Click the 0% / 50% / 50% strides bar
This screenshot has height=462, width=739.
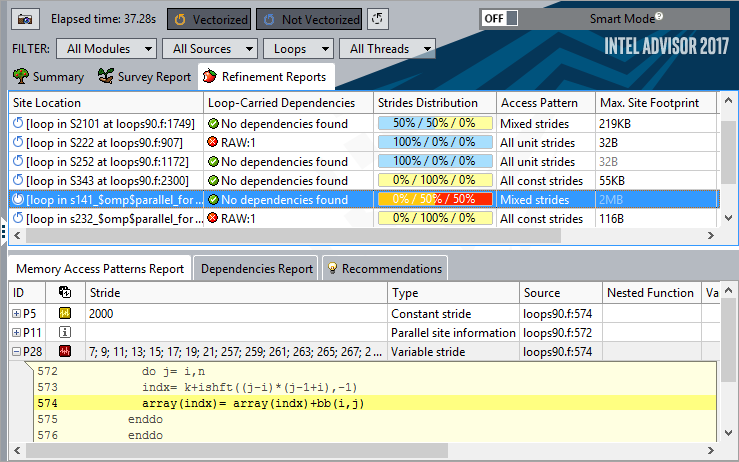(435, 199)
